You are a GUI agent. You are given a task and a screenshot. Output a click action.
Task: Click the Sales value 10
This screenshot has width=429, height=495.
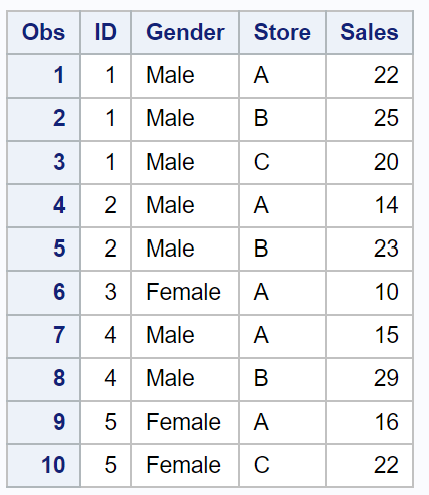click(x=387, y=292)
